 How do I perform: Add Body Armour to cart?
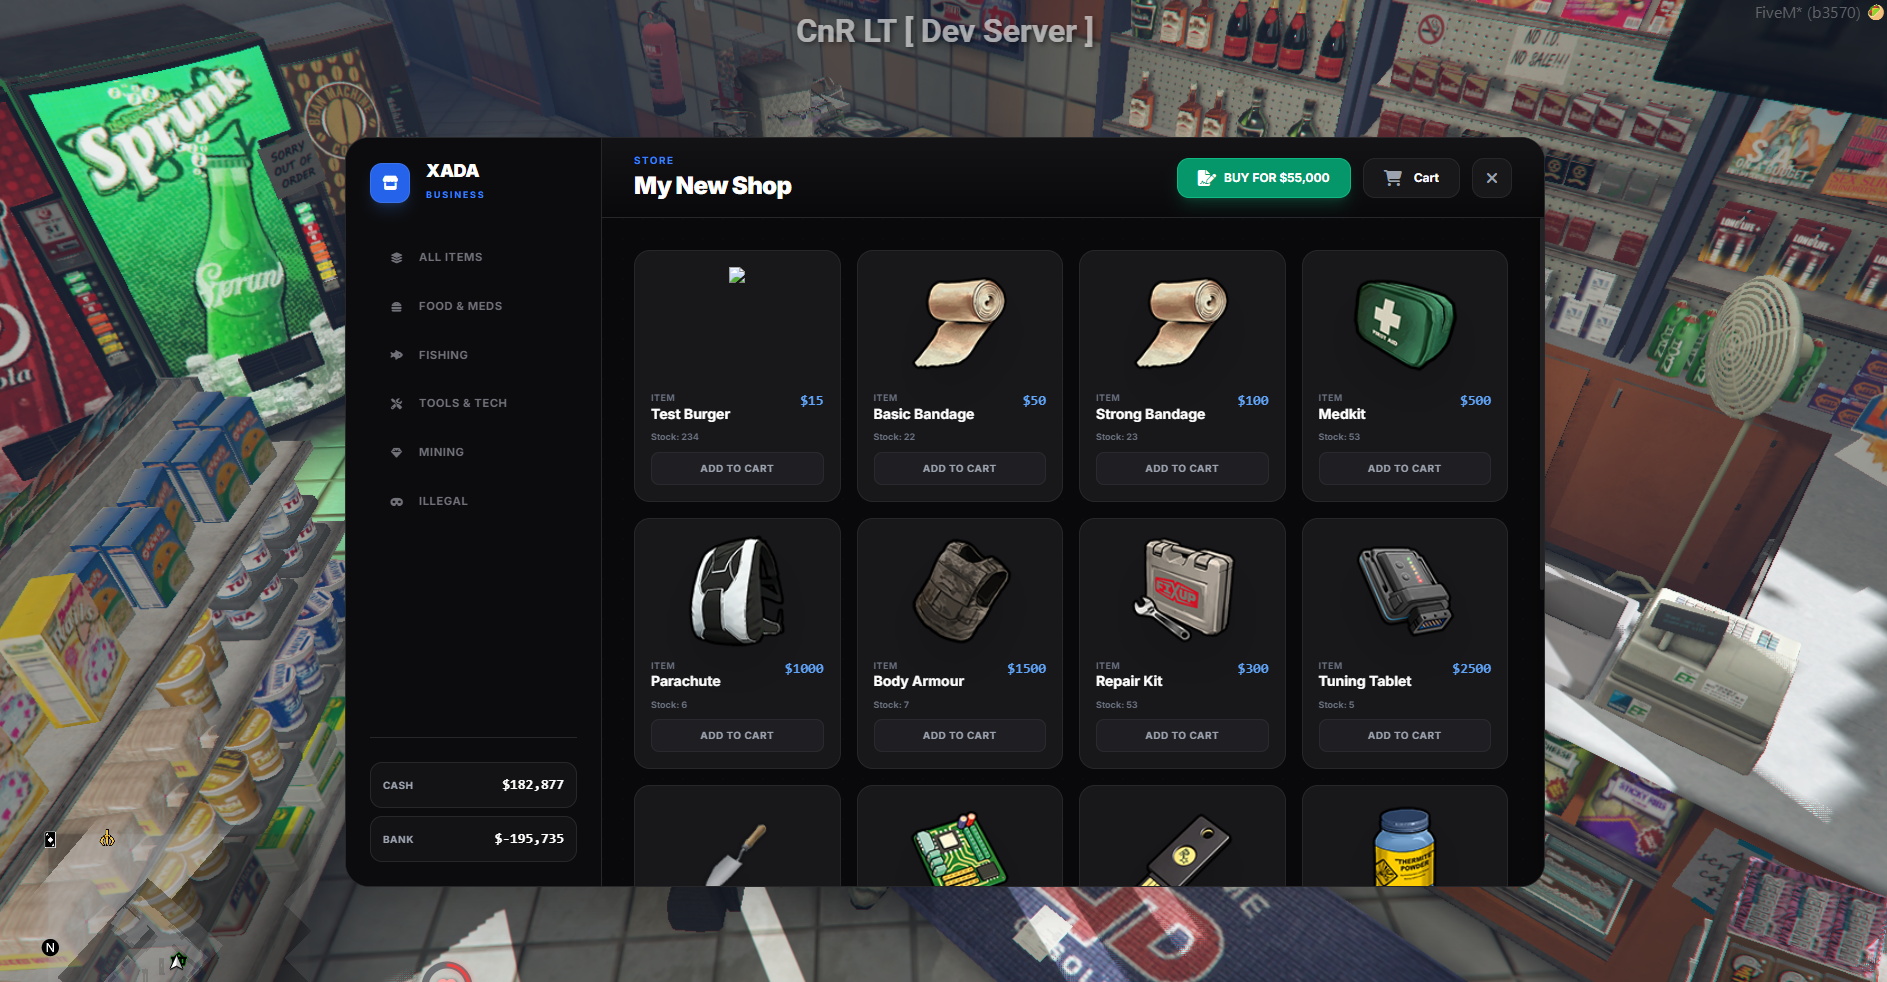click(x=959, y=735)
